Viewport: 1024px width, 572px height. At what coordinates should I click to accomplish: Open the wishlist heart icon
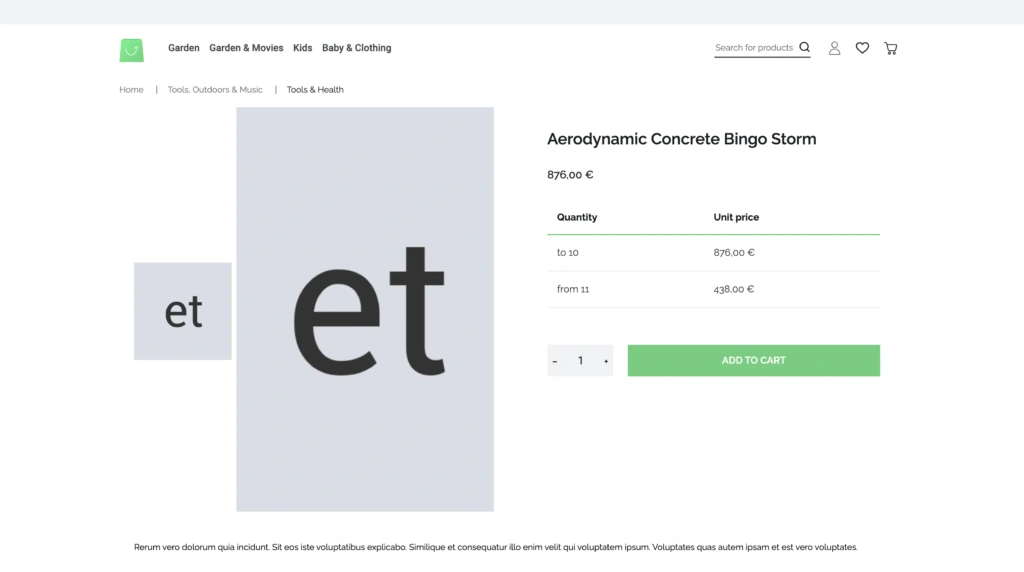[862, 48]
